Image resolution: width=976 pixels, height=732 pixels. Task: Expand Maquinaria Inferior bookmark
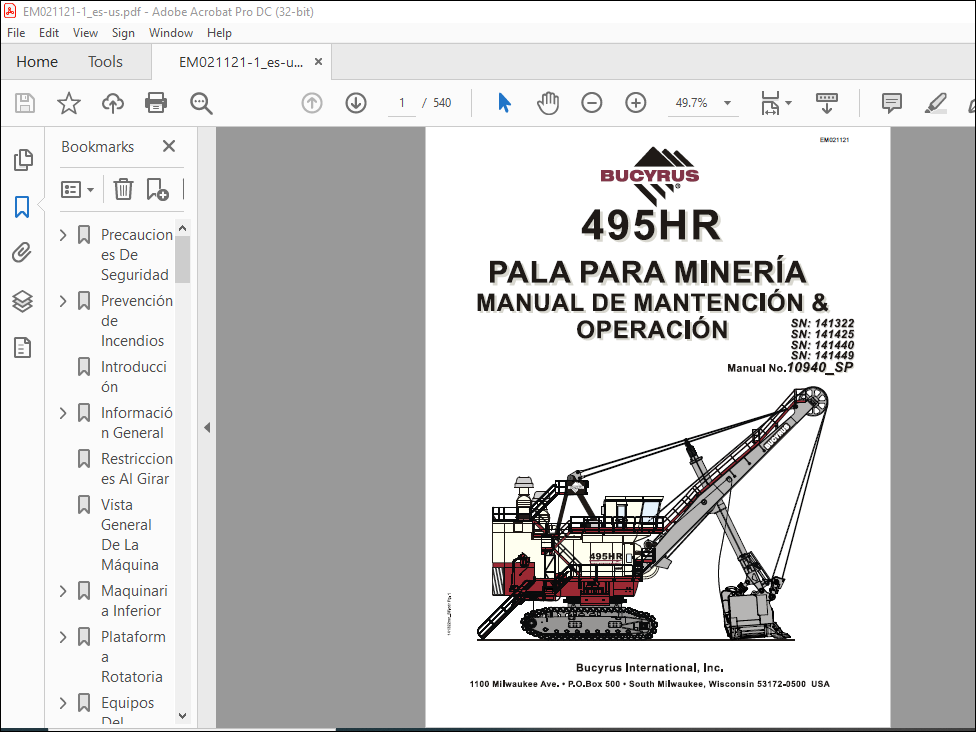[x=63, y=591]
